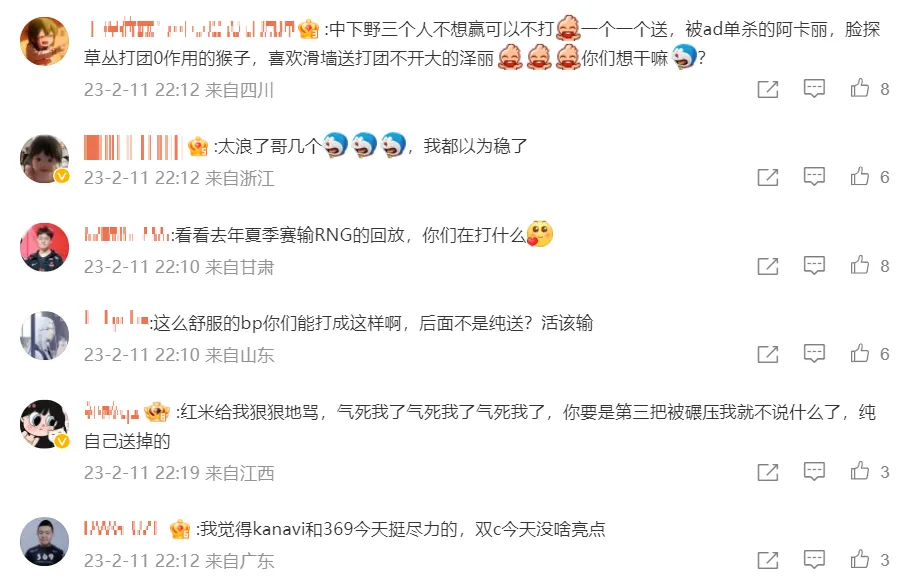Image resolution: width=906 pixels, height=581 pixels.
Task: Like the 太浪了哥几个 comment
Action: click(x=859, y=176)
